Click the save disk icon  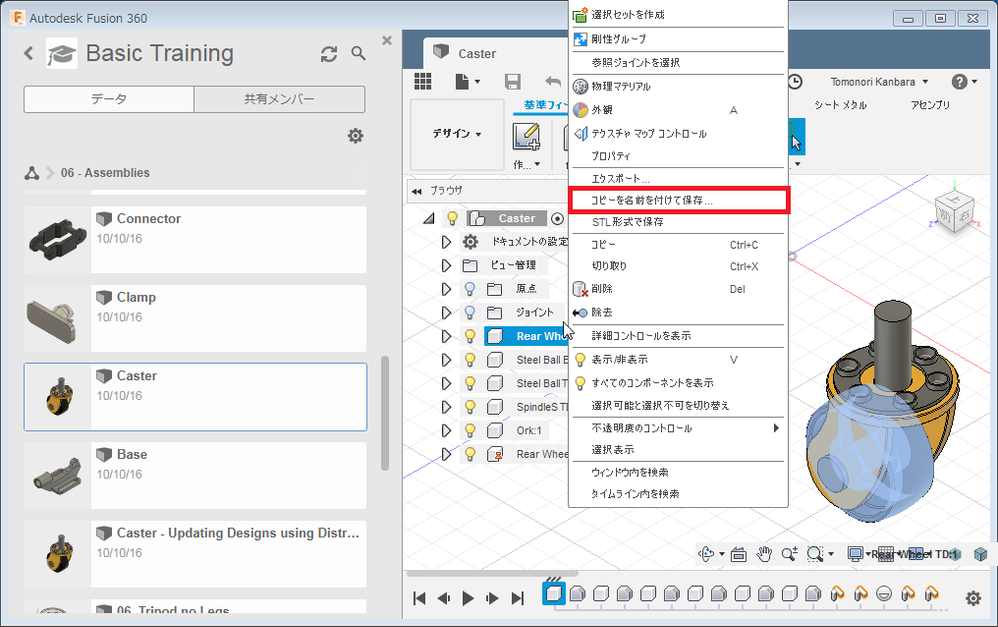[512, 81]
